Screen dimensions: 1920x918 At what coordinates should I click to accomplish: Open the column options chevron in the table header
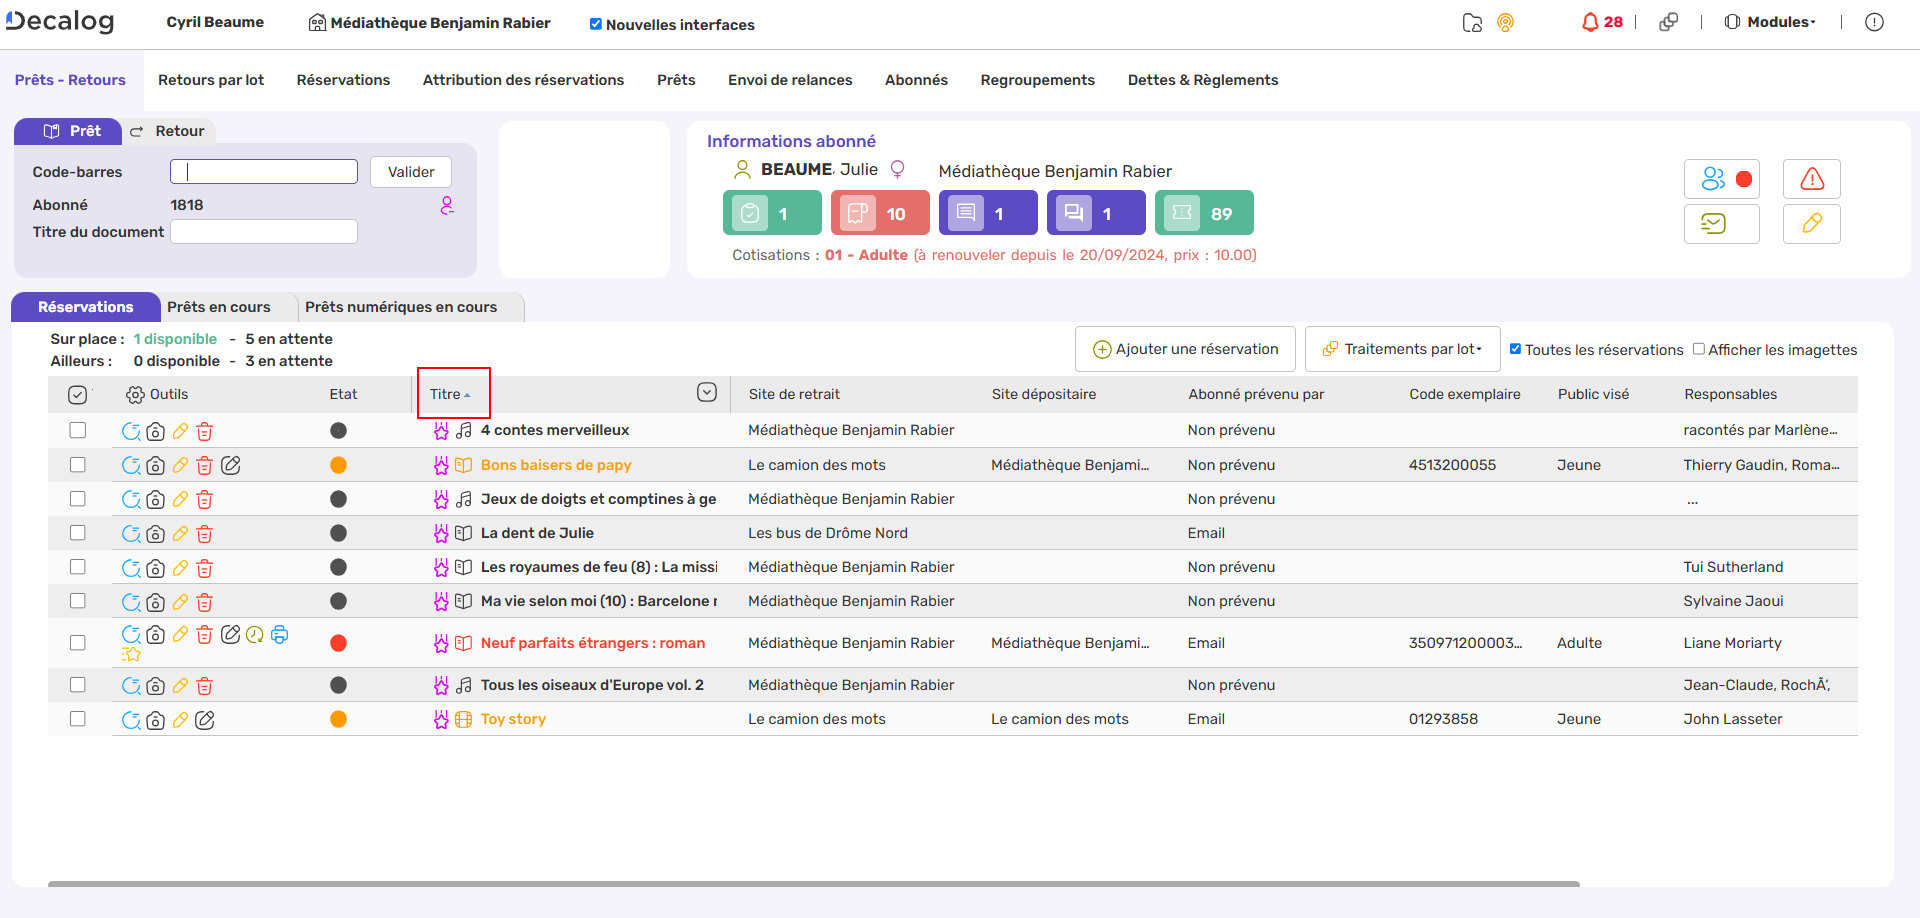(707, 393)
